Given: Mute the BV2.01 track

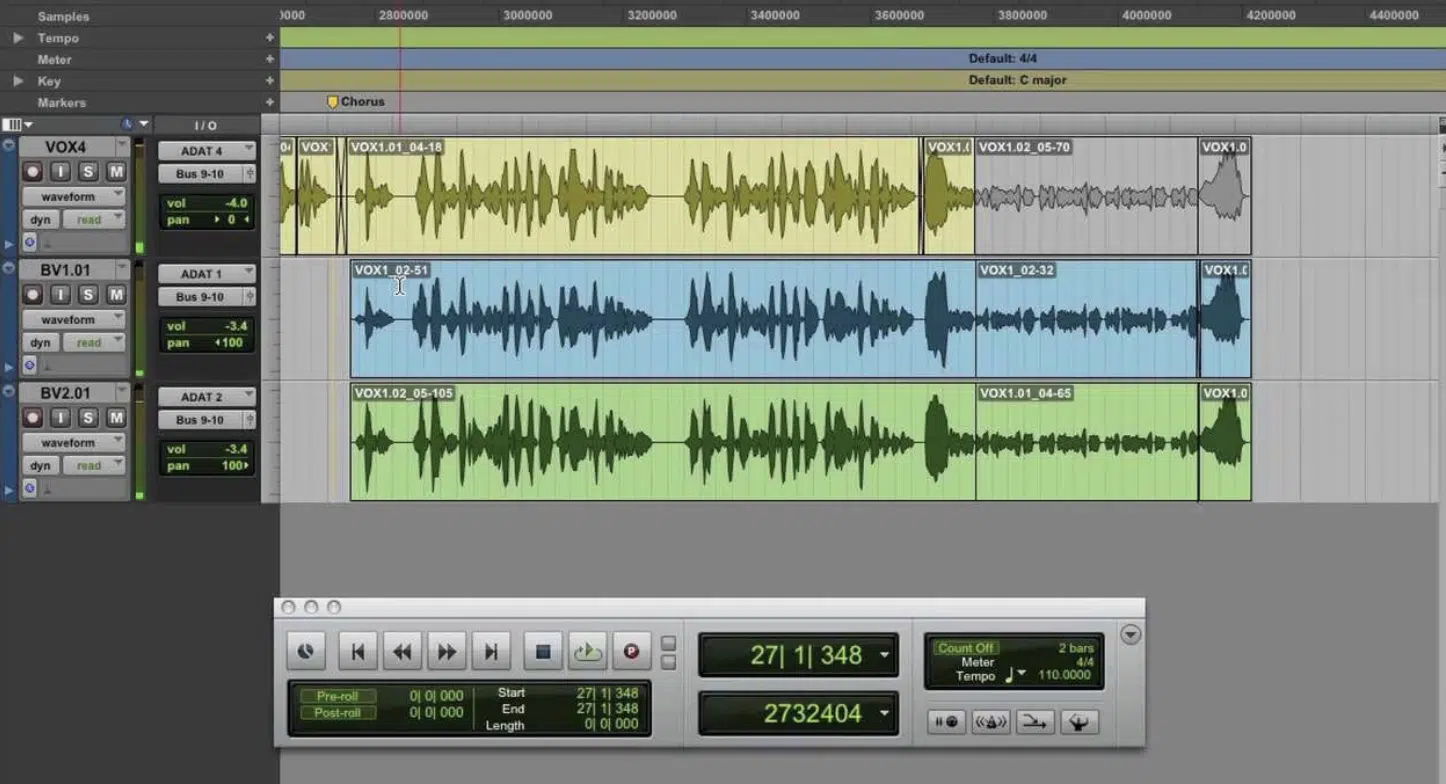Looking at the screenshot, I should [x=116, y=418].
